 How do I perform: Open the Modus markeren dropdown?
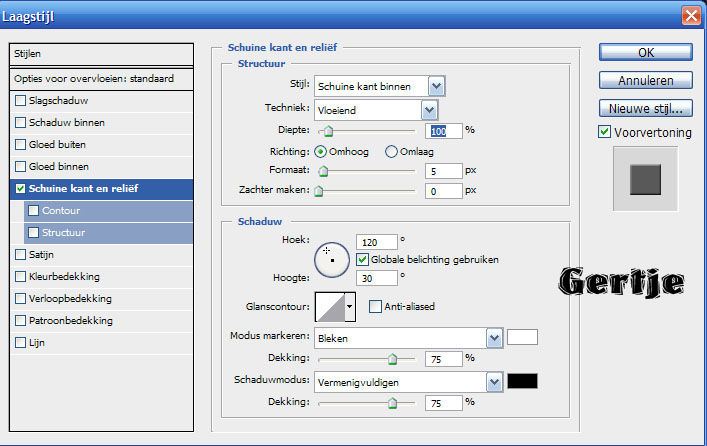(x=495, y=338)
